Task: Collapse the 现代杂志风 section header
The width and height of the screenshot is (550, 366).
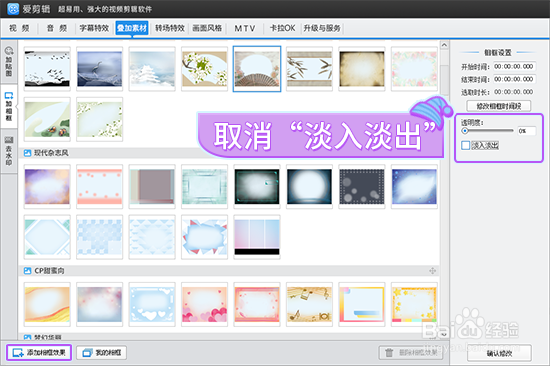Action: [x=229, y=153]
